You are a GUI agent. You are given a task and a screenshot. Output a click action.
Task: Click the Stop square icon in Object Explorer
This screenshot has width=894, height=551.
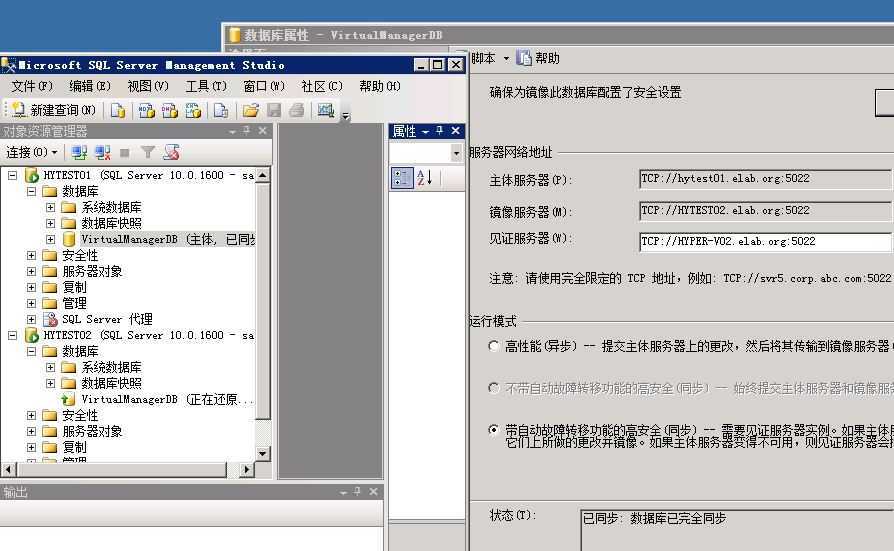124,152
